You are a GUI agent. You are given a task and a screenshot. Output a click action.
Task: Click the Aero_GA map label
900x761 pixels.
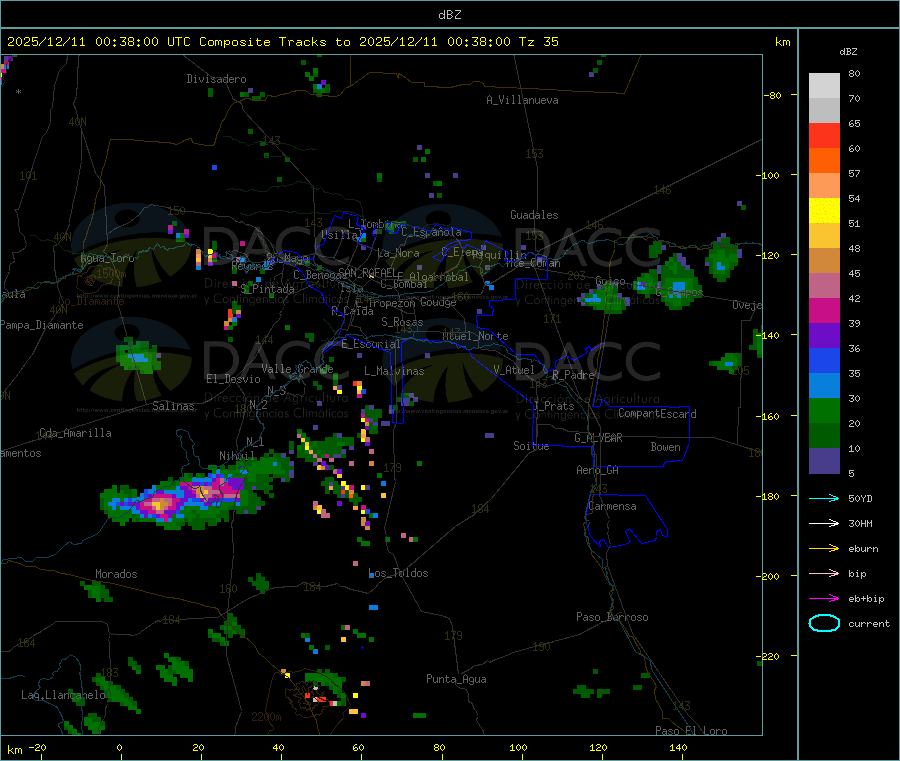pos(598,470)
